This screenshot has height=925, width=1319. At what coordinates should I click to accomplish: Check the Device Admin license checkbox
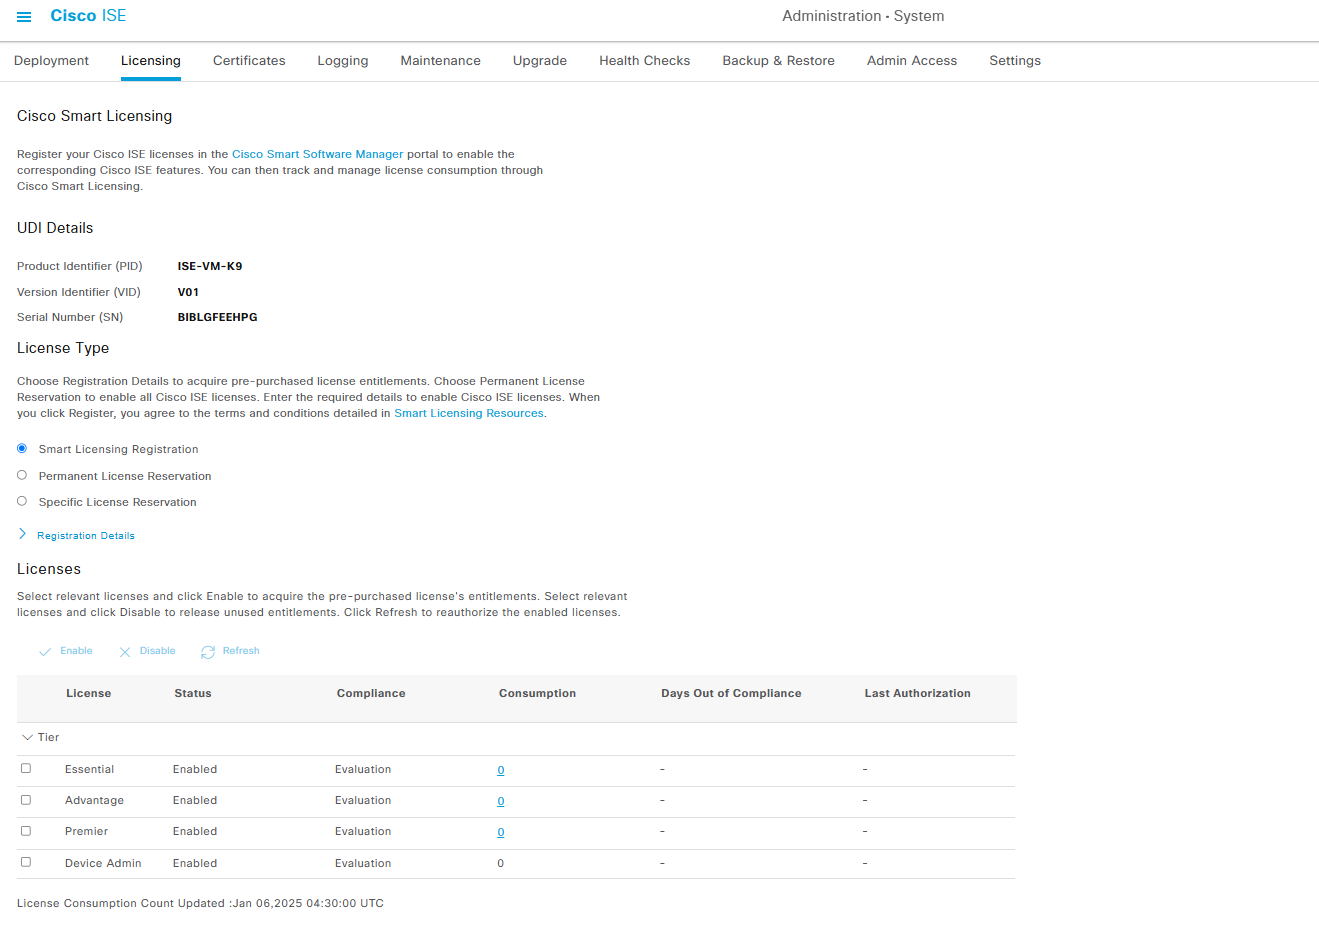26,862
